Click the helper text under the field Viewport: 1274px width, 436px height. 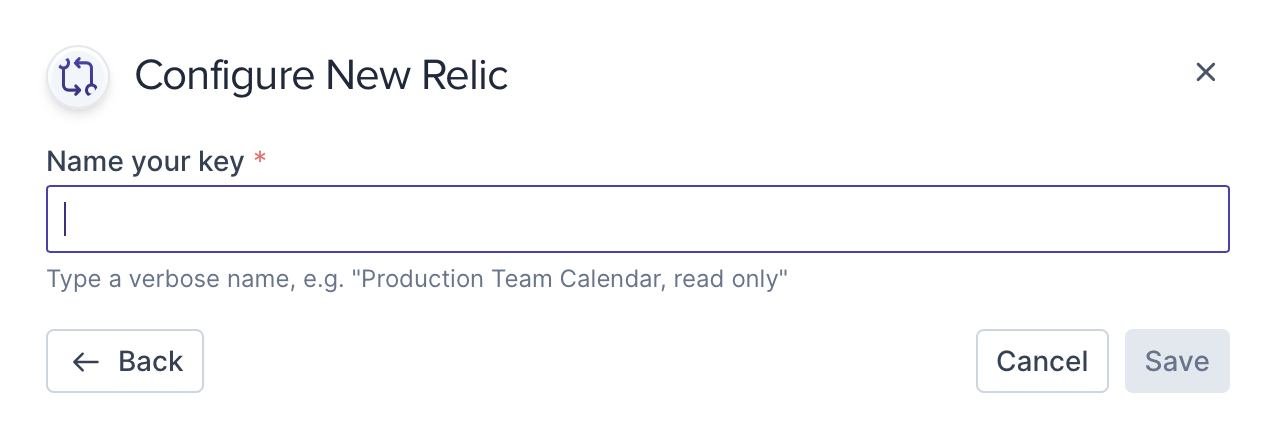pos(418,279)
